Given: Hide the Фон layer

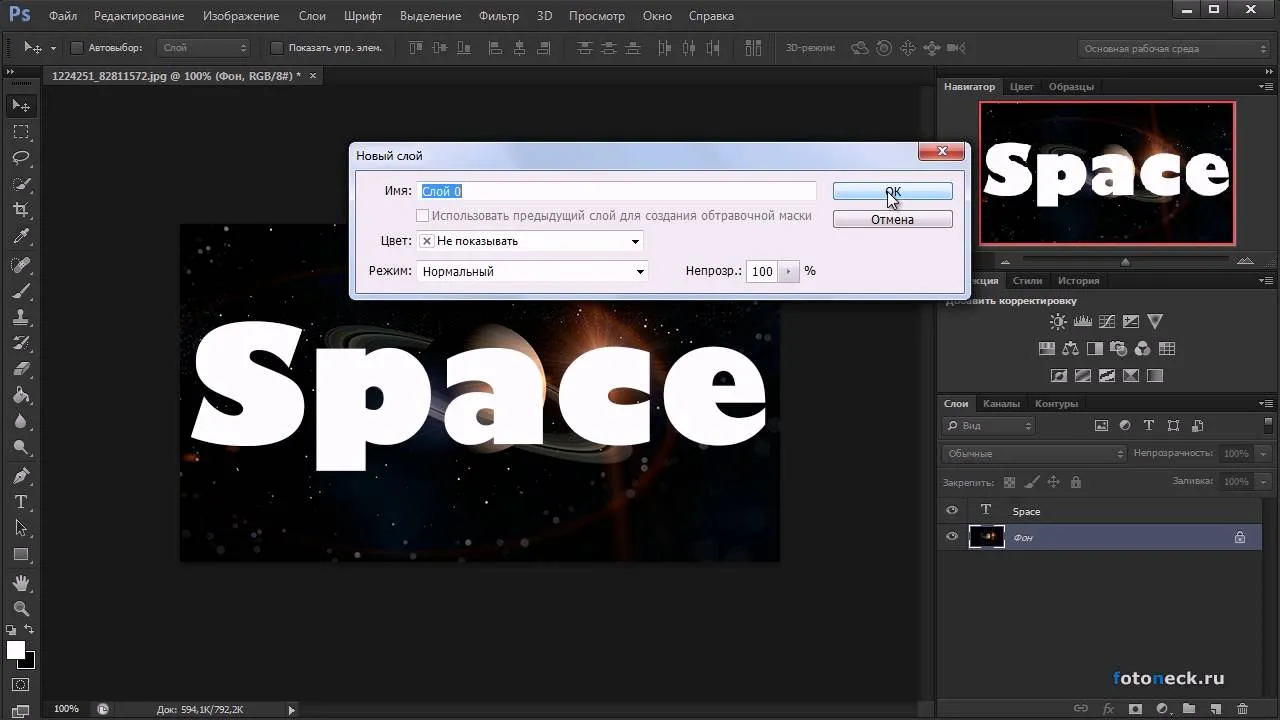Looking at the screenshot, I should (x=952, y=537).
